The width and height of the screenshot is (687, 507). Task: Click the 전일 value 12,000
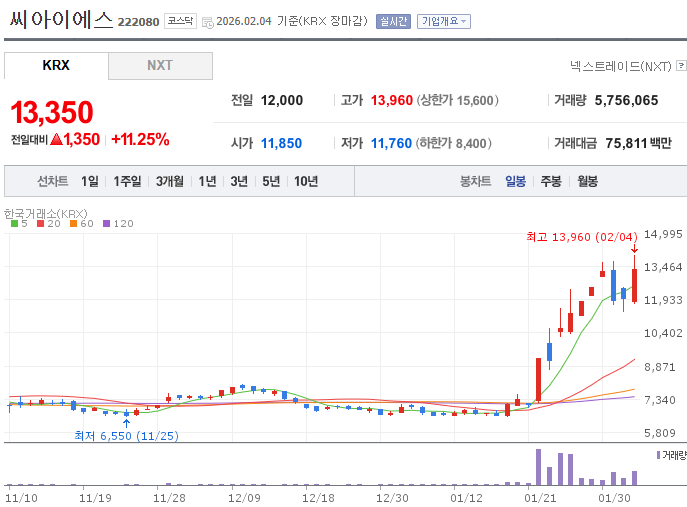(282, 100)
